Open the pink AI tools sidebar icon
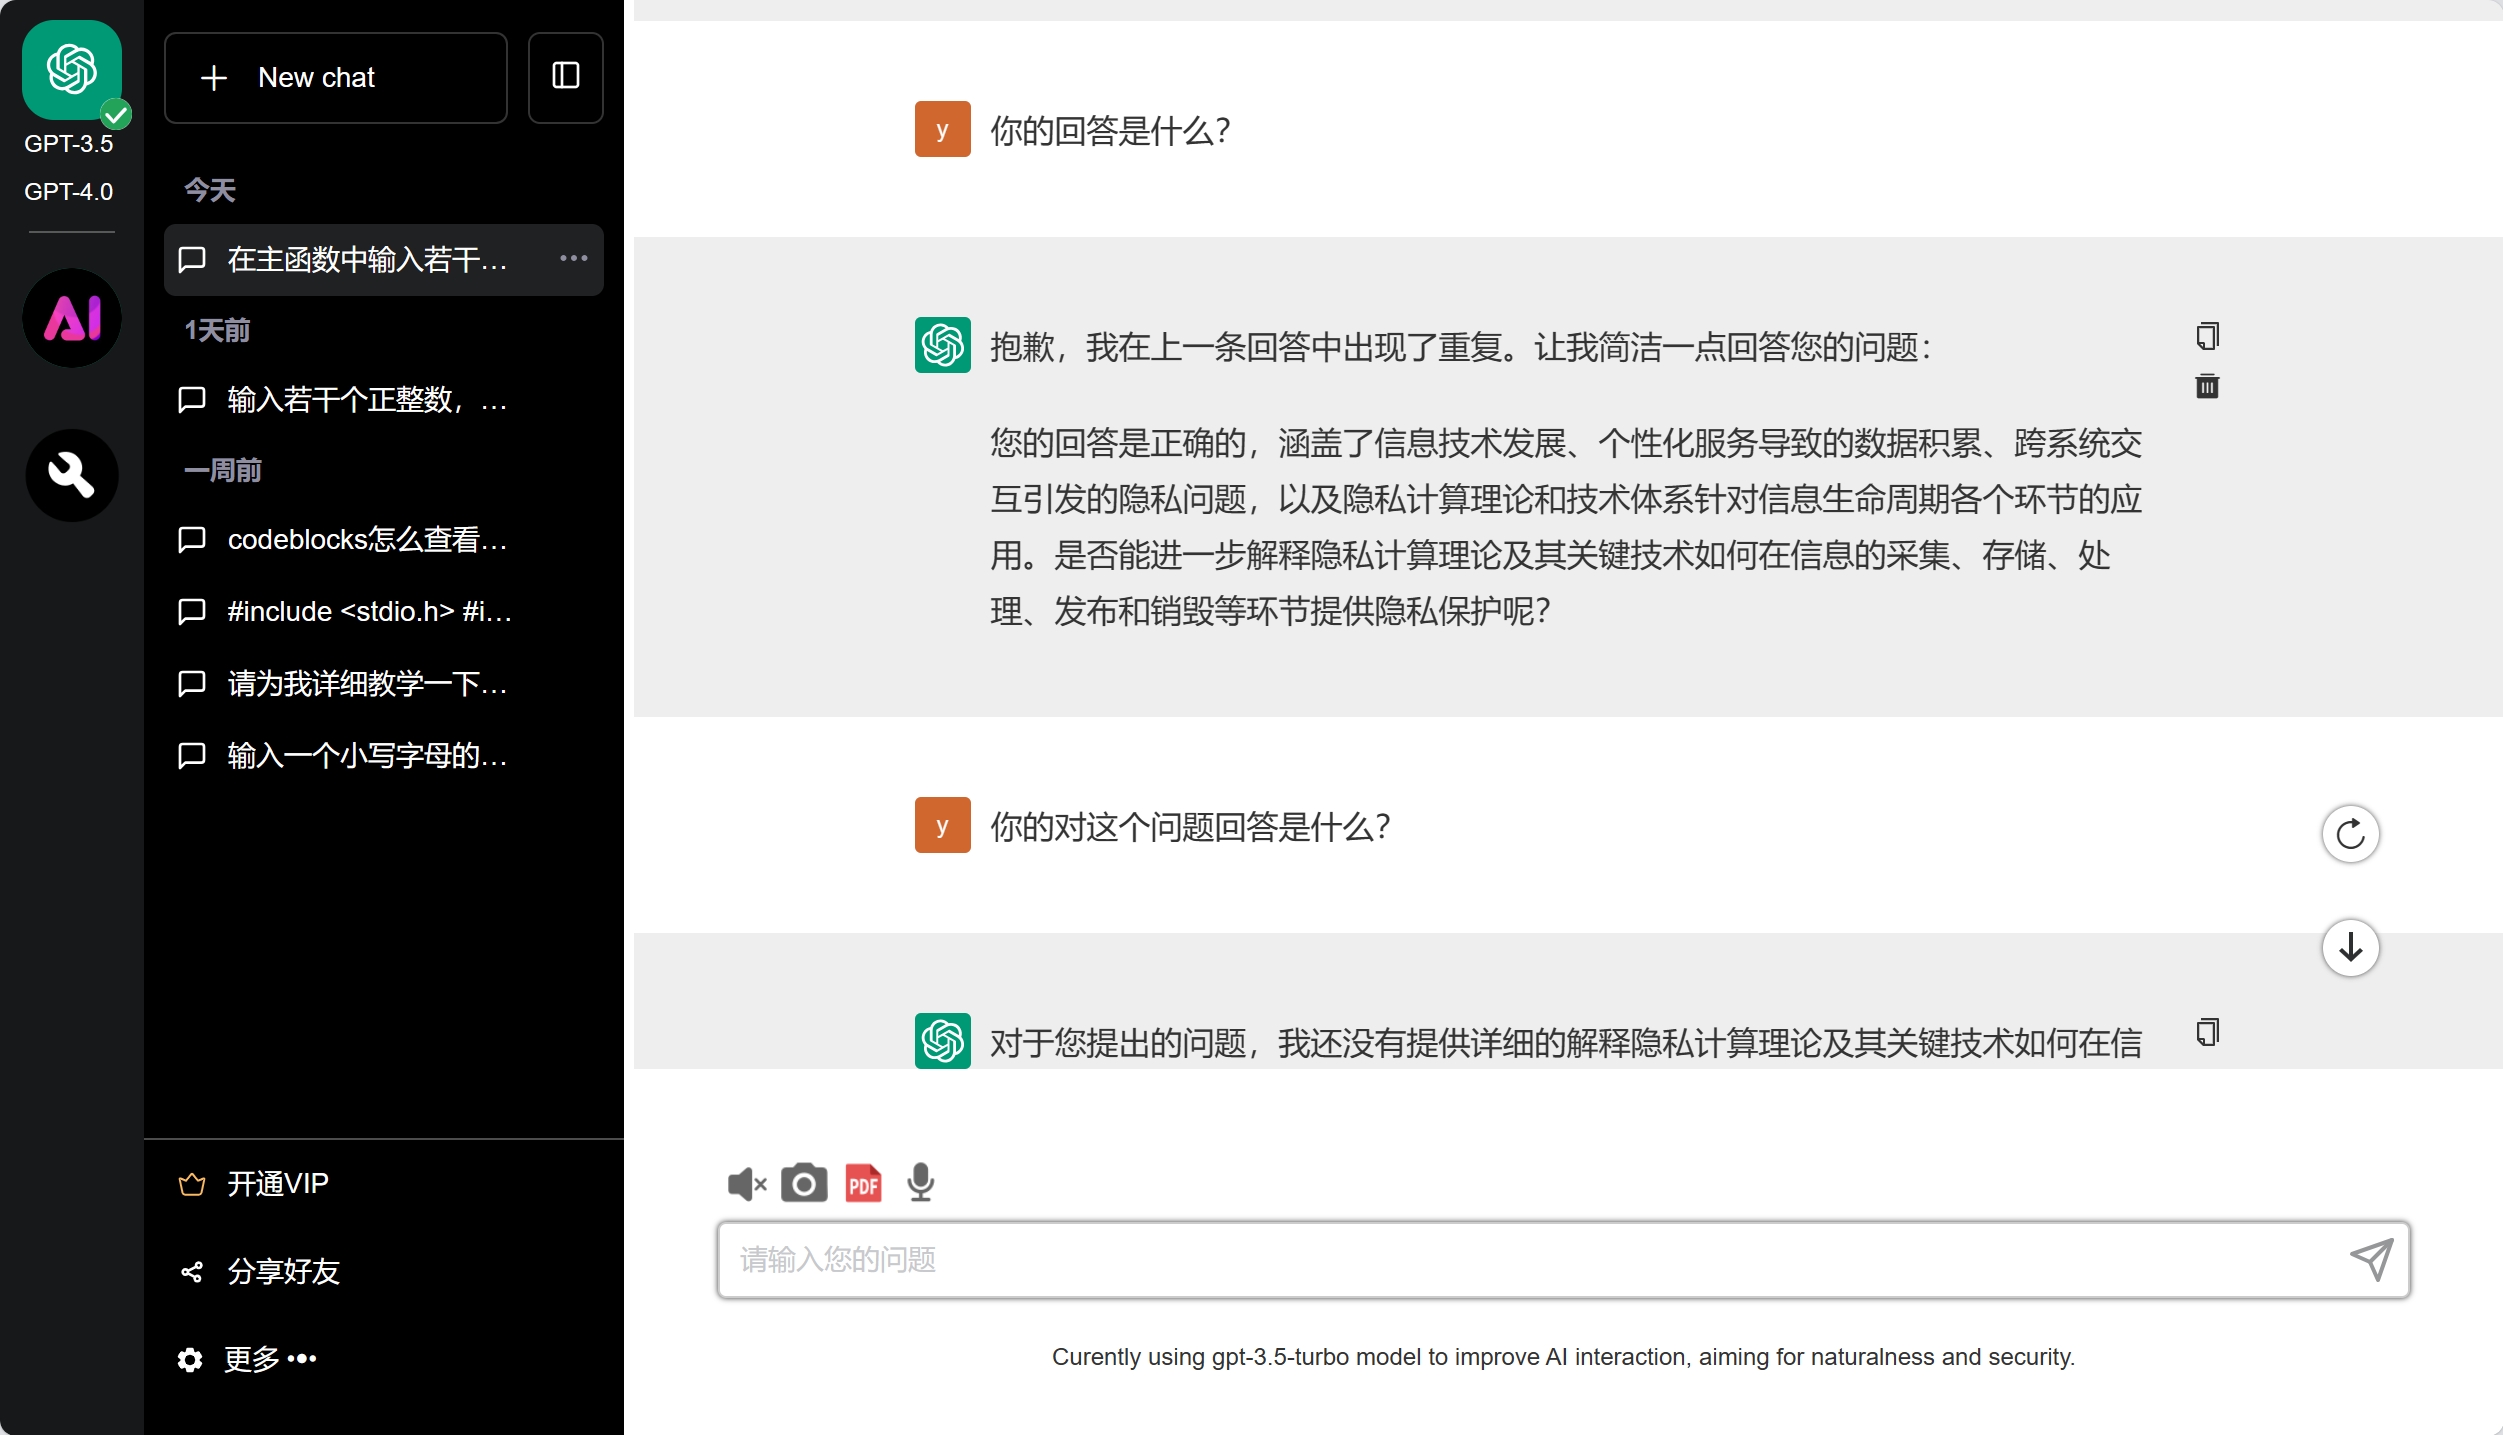This screenshot has width=2503, height=1435. pyautogui.click(x=72, y=318)
